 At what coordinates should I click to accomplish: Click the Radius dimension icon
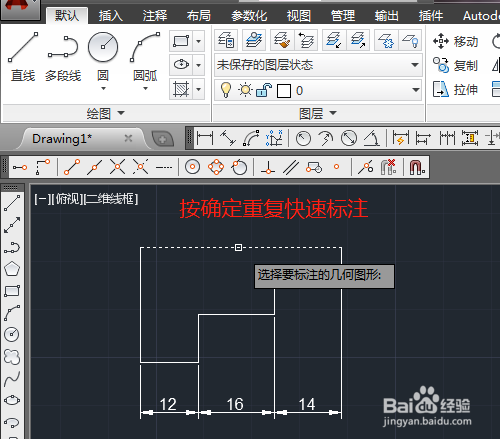[x=303, y=138]
